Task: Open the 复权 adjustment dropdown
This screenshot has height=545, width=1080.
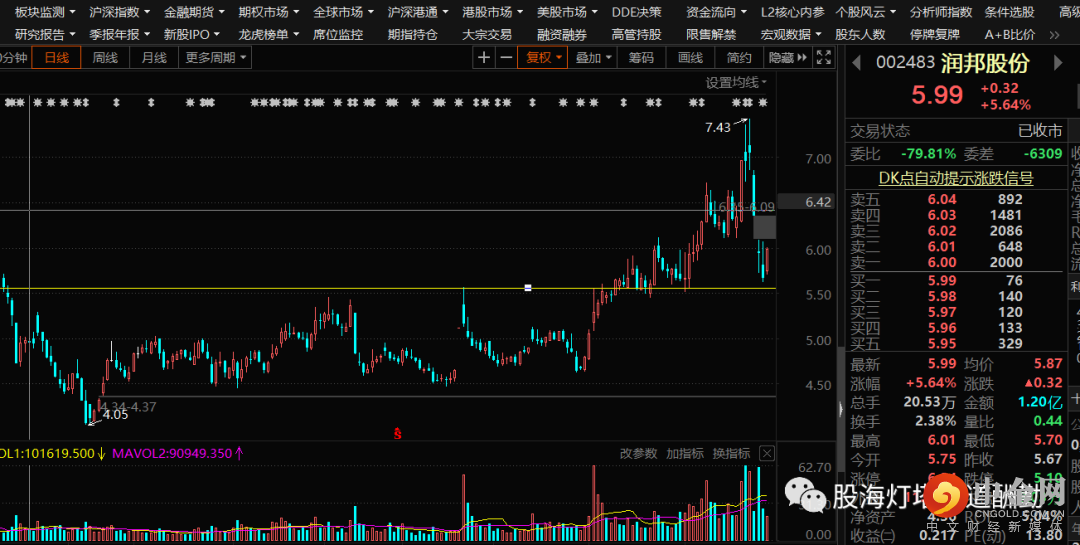Action: [x=543, y=58]
